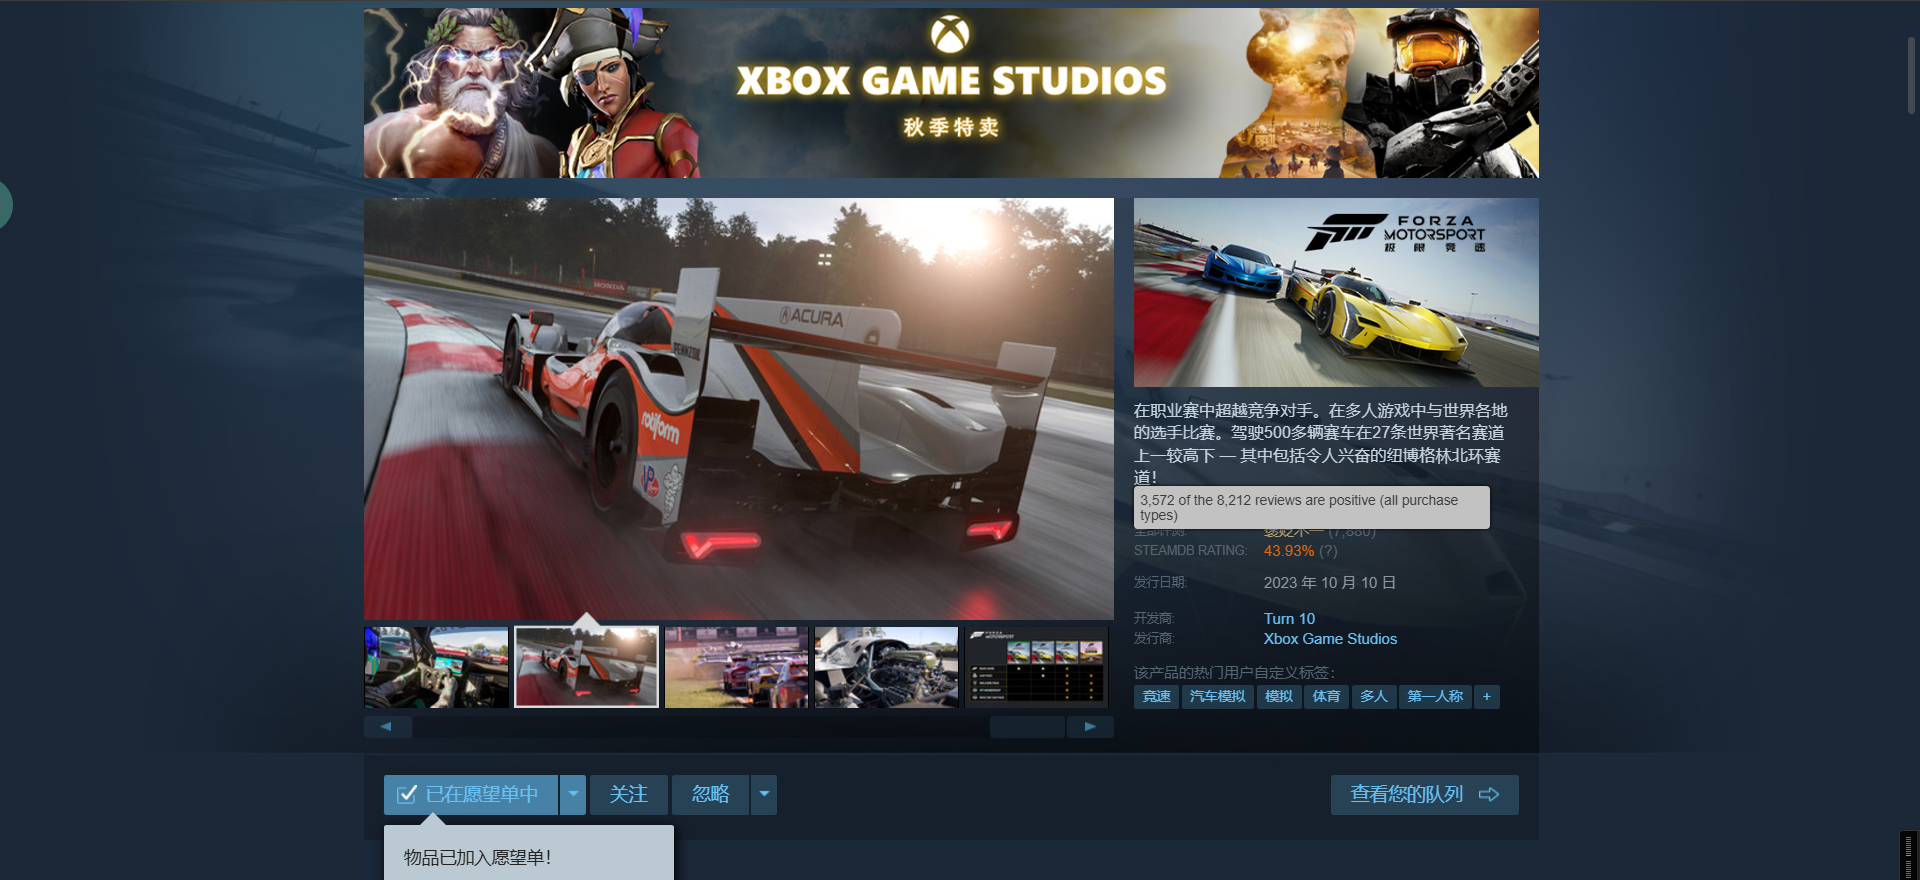Click the left arrow of the screenshot strip
Viewport: 1920px width, 880px height.
click(x=388, y=727)
